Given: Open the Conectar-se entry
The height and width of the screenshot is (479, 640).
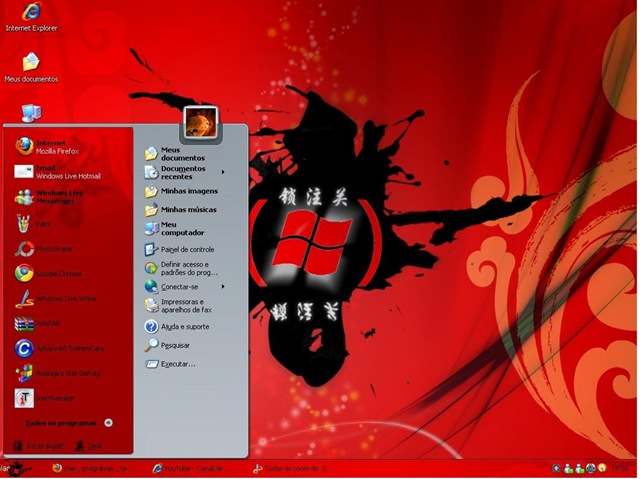Looking at the screenshot, I should tap(171, 287).
